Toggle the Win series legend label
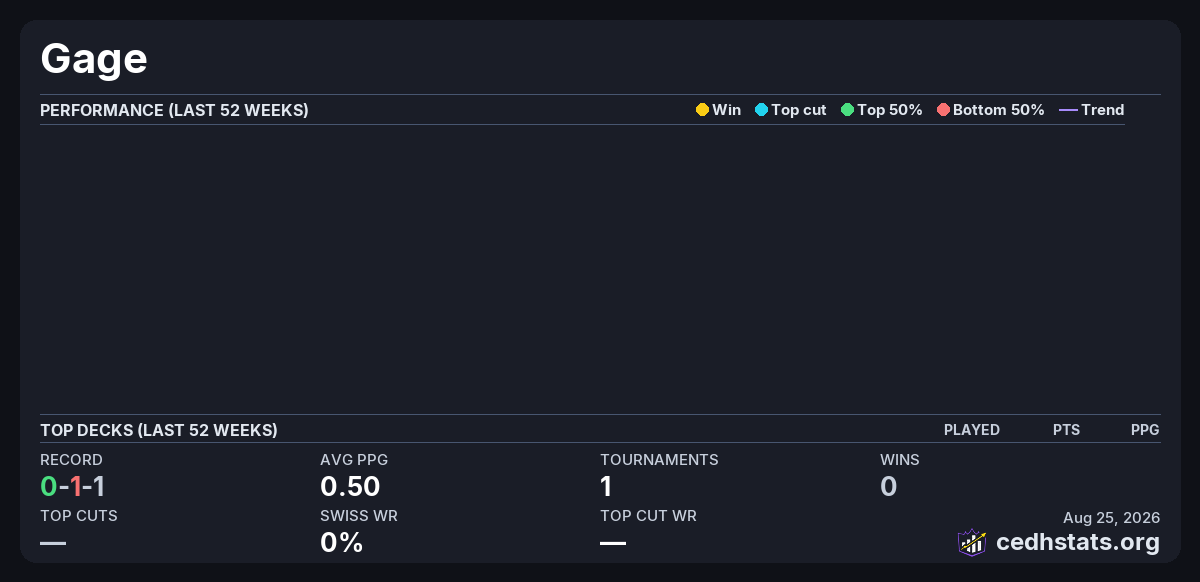Screen dimensions: 1200x582 (x=727, y=110)
